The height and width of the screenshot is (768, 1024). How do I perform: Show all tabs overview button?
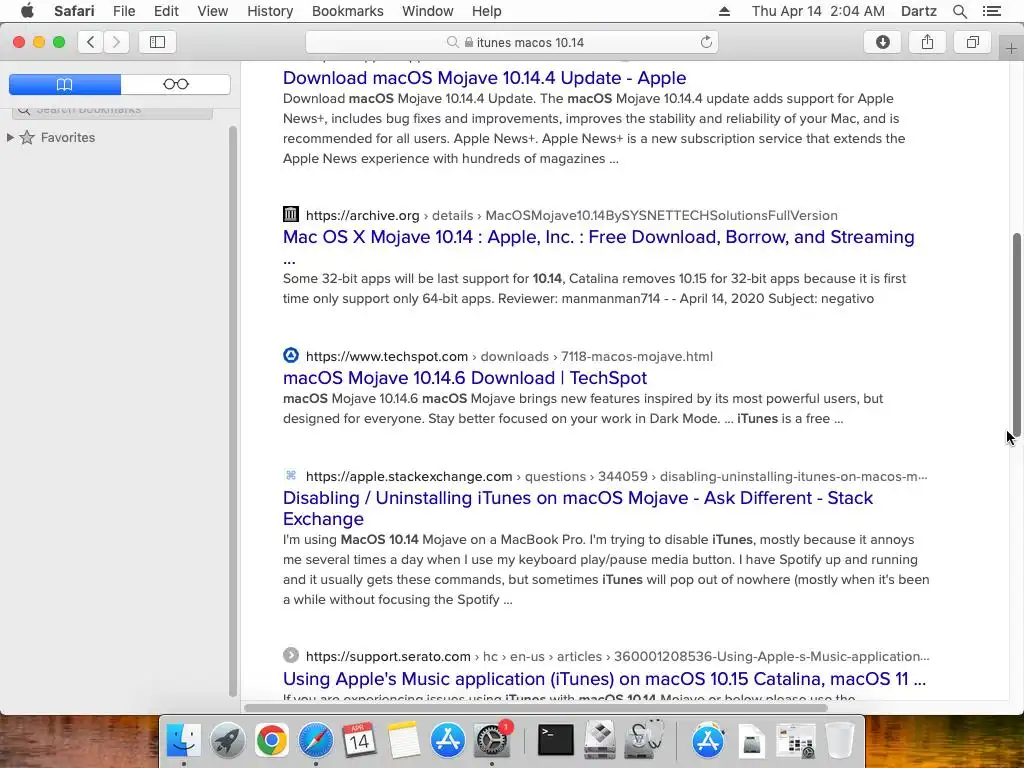[972, 42]
